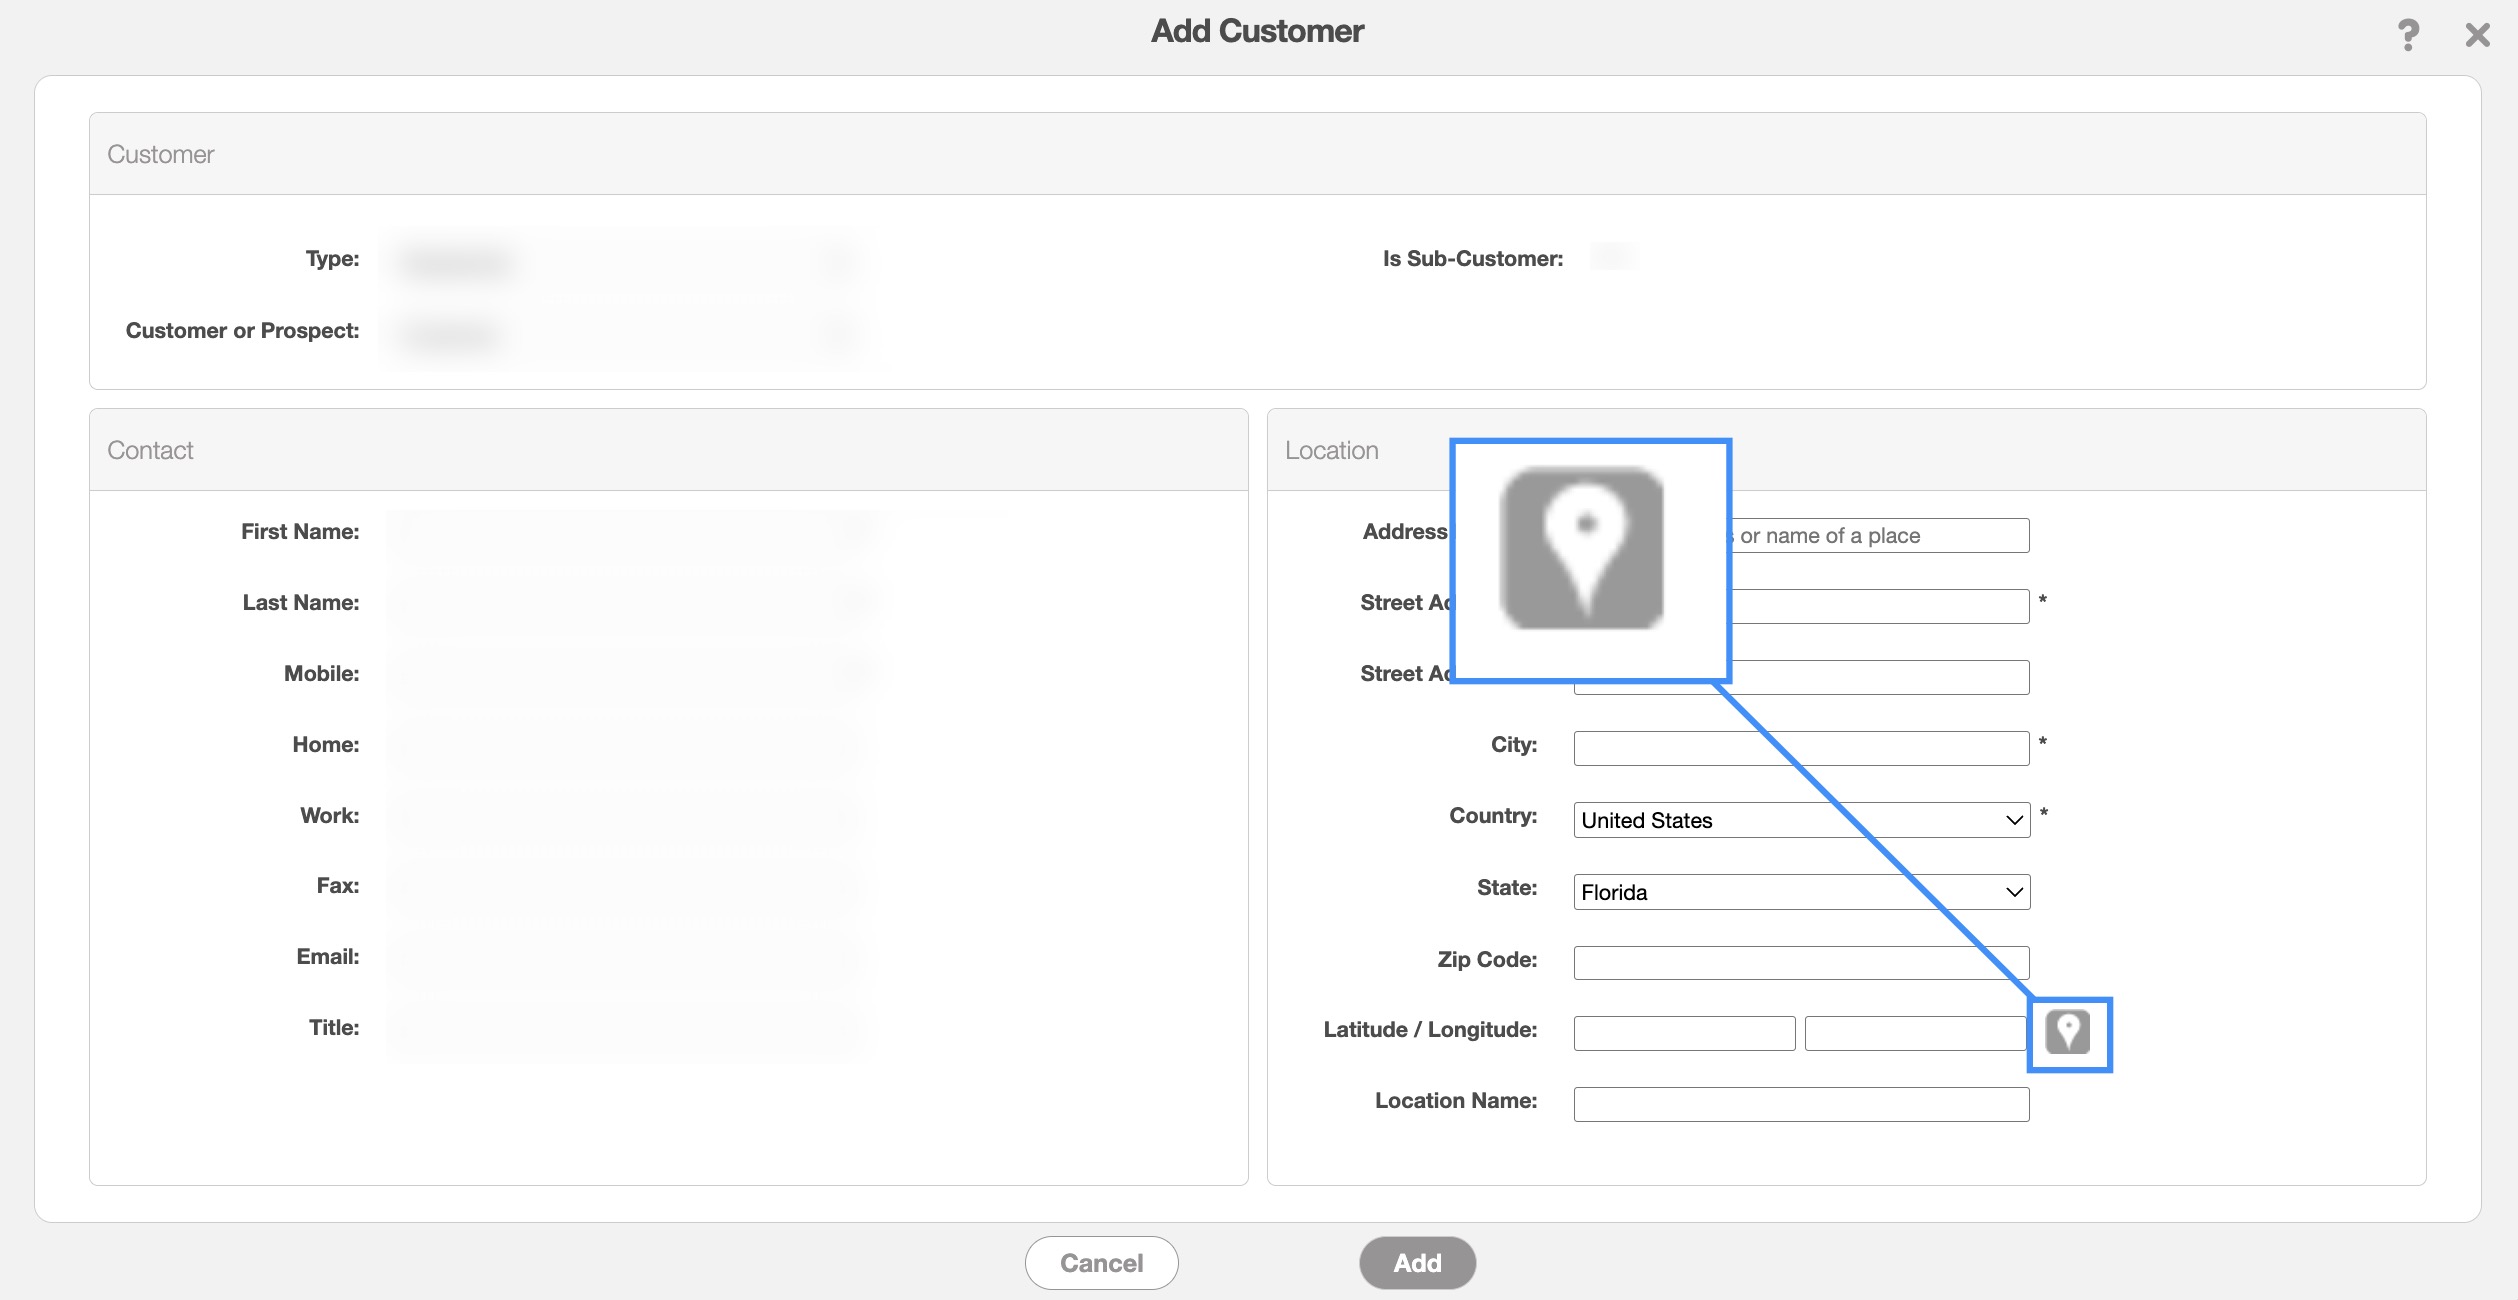Open the help question mark icon
This screenshot has width=2518, height=1300.
pos(2408,35)
